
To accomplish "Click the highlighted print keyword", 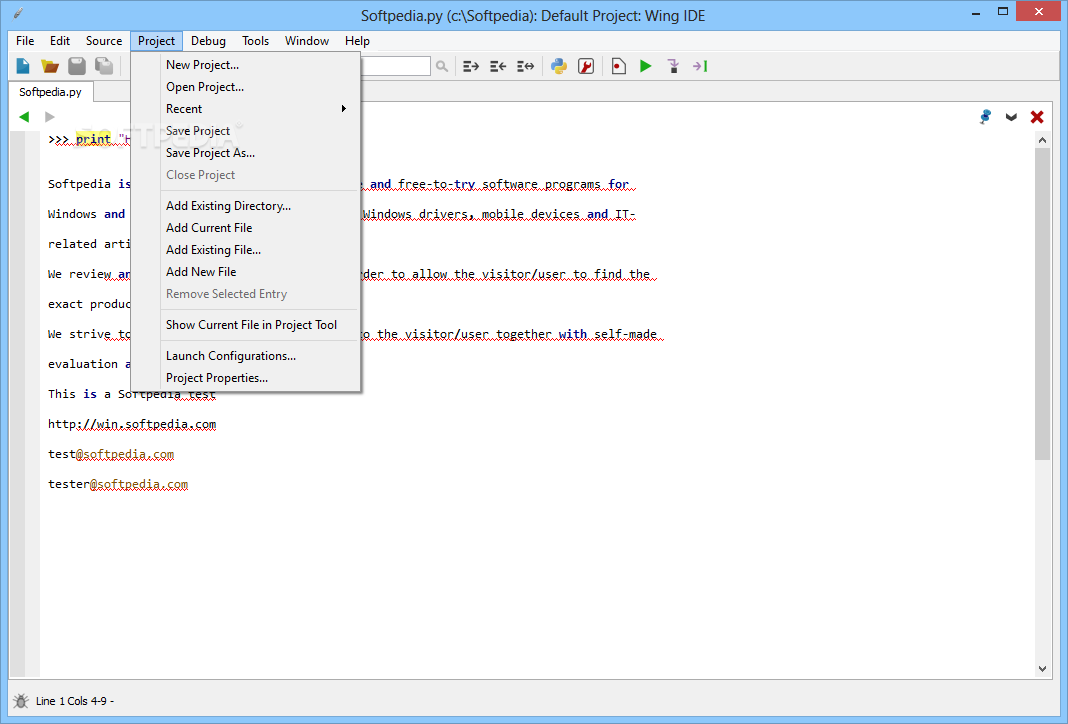I will pyautogui.click(x=93, y=140).
